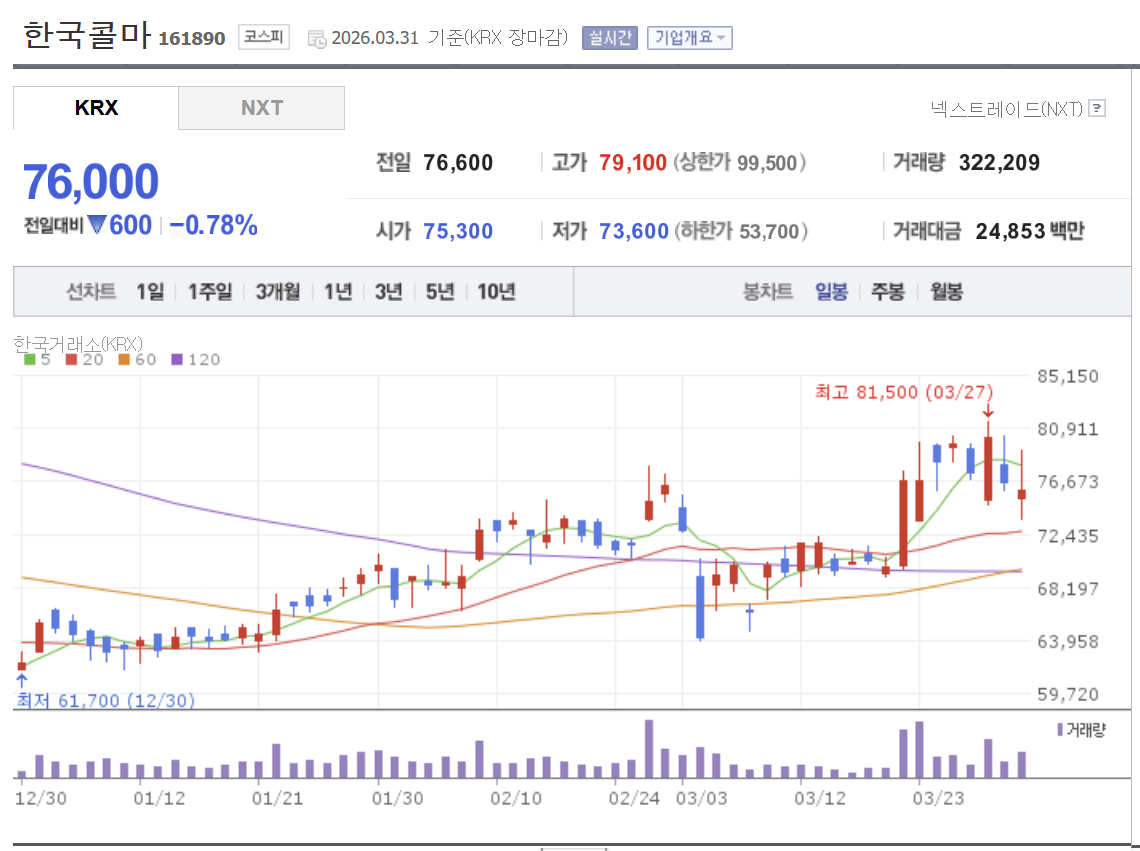Select the 5년 line chart period

pos(440,292)
